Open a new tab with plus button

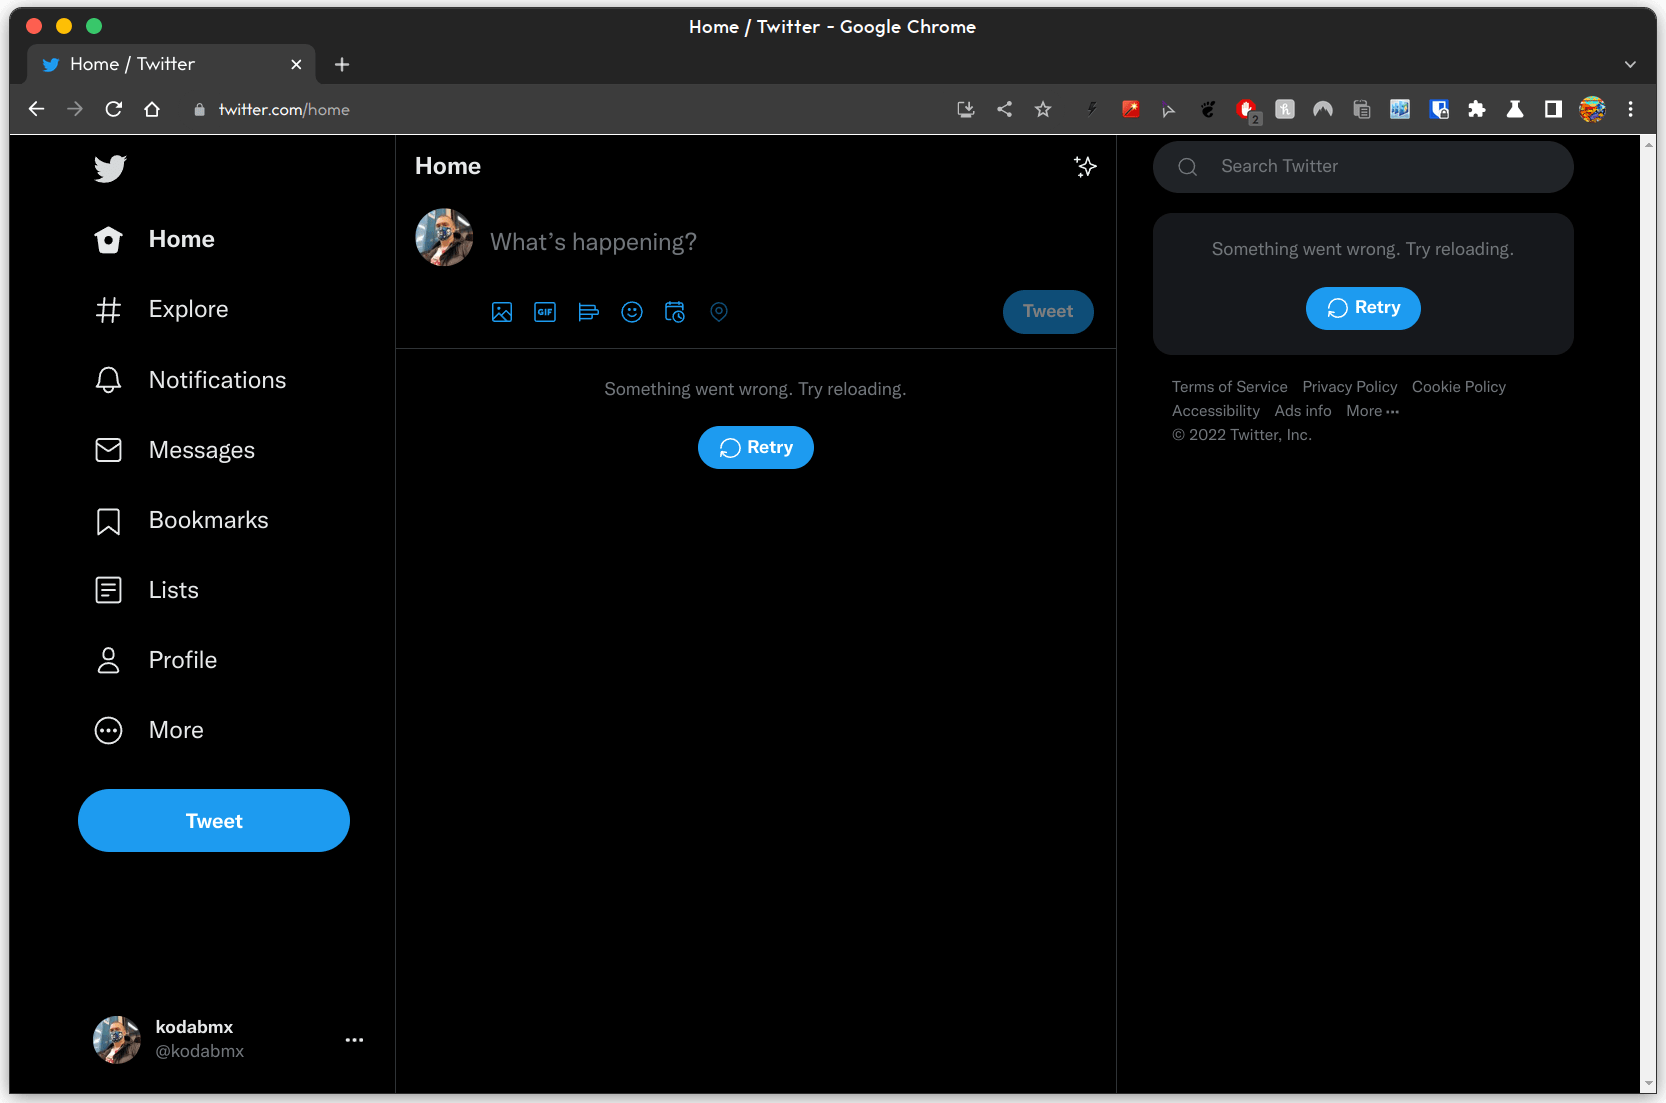point(342,64)
